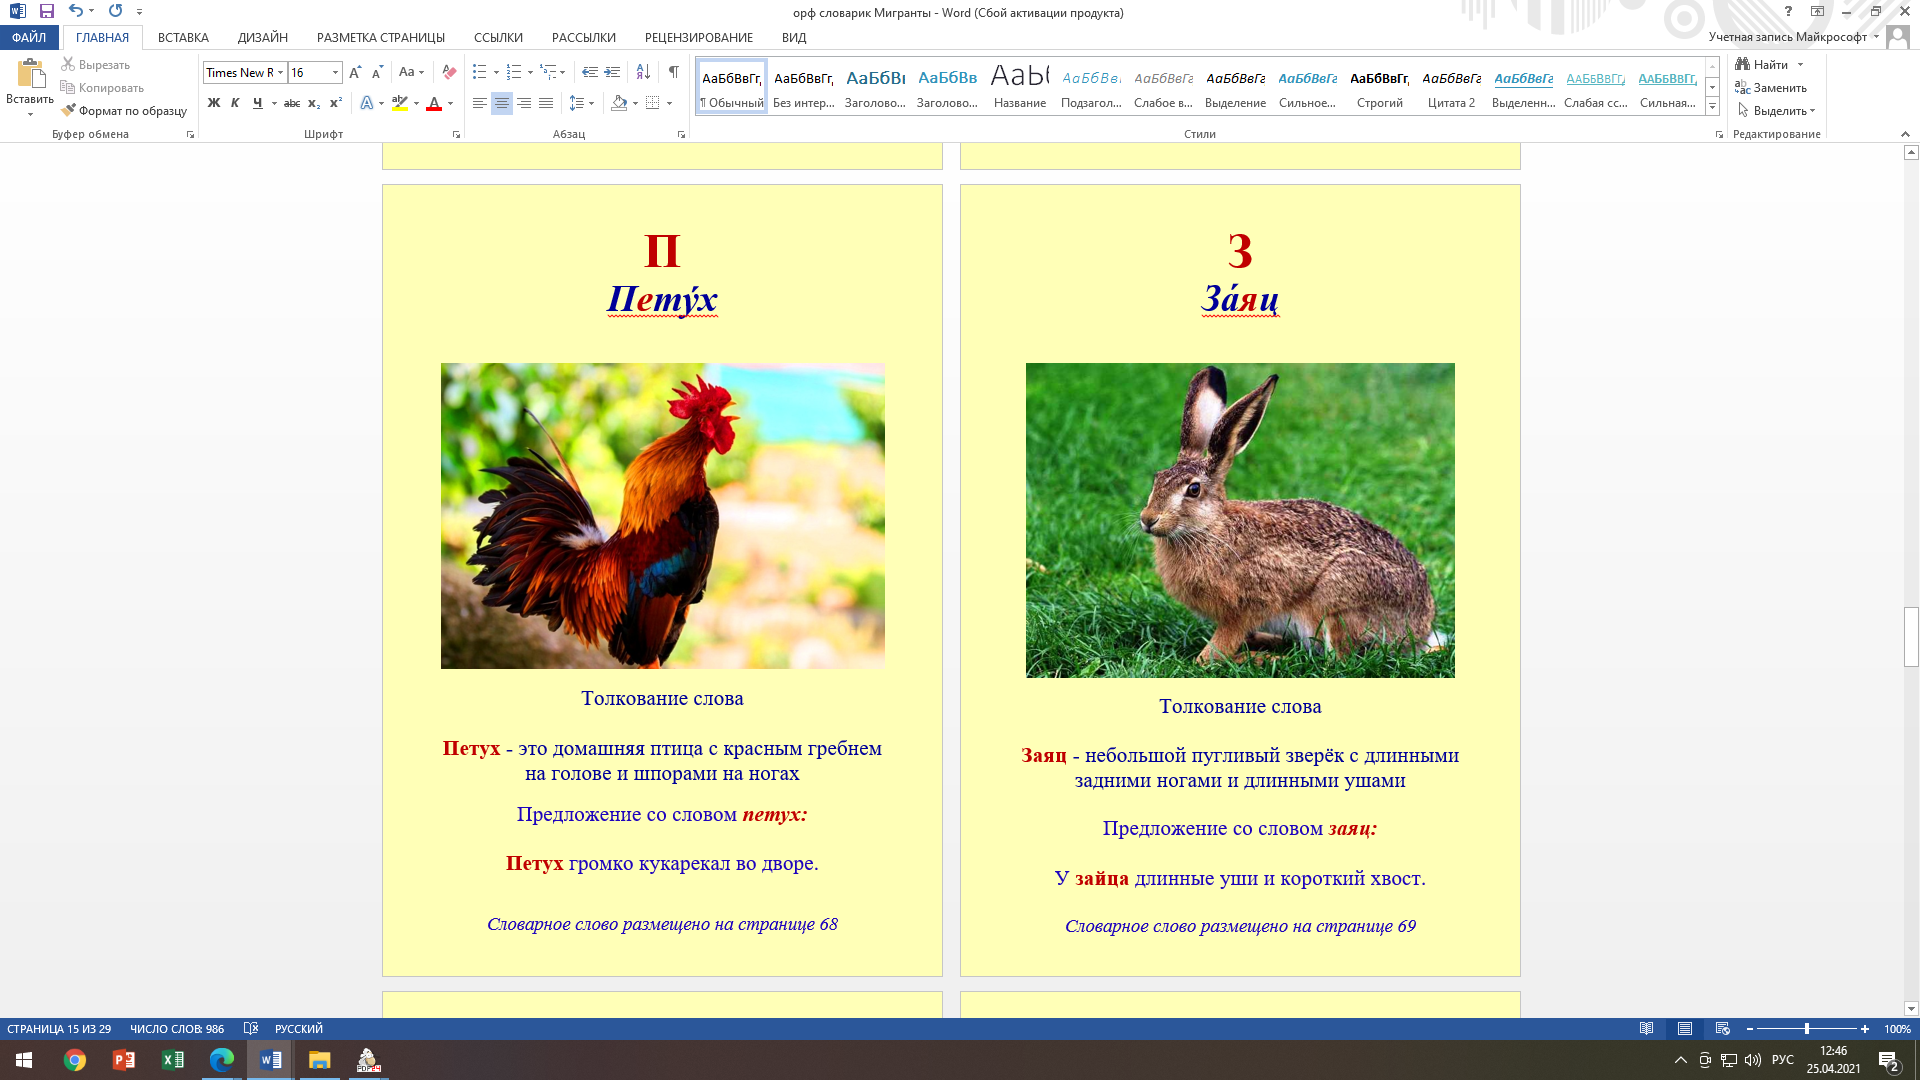The image size is (1920, 1080).
Task: Open the font name dropdown
Action: (x=281, y=72)
